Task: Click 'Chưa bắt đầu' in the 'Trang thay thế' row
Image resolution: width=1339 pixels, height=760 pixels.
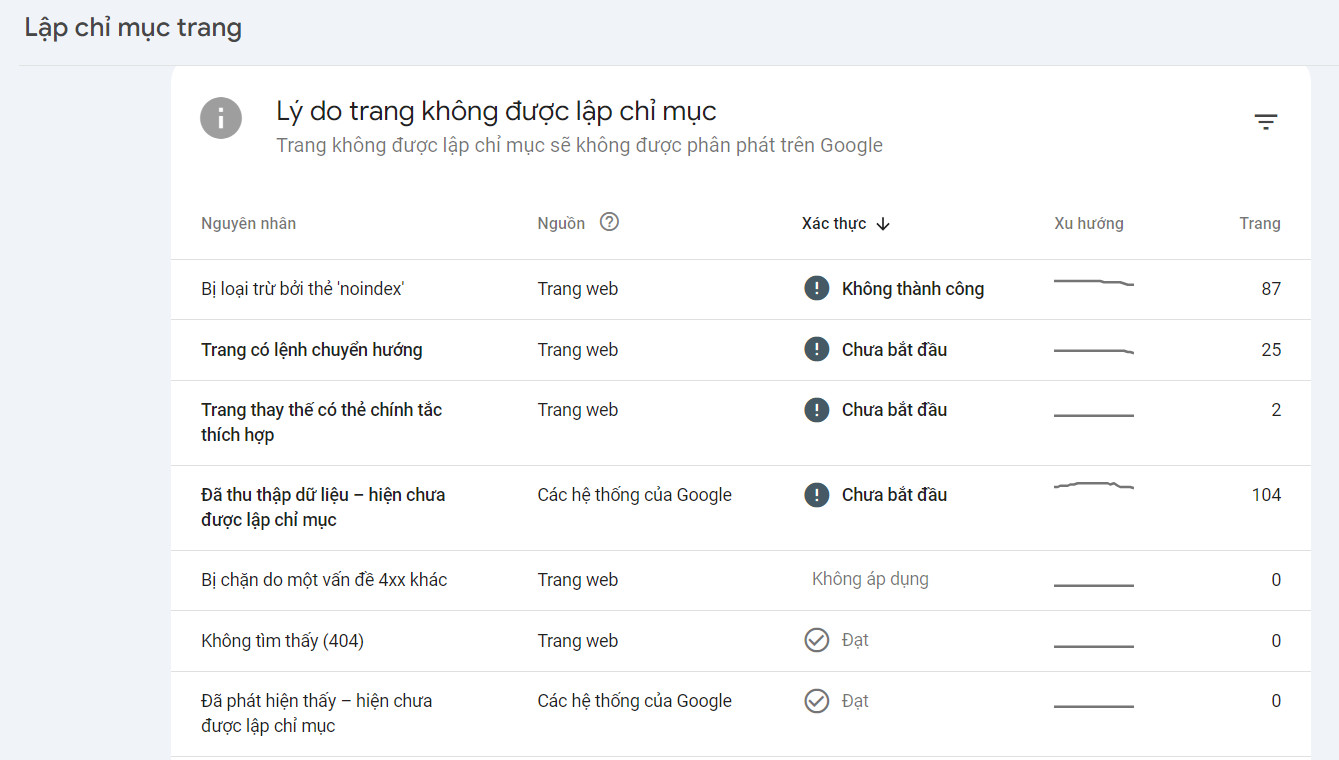Action: click(x=894, y=410)
